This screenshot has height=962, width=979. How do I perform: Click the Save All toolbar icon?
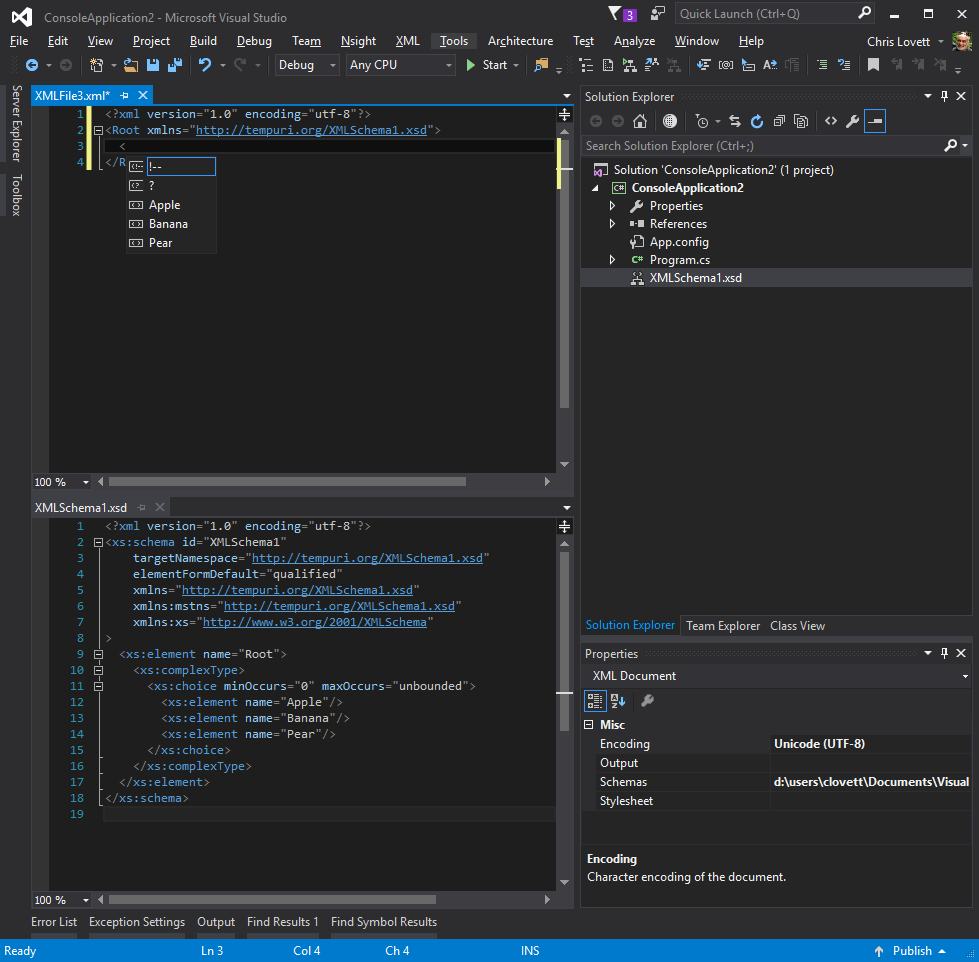point(174,65)
